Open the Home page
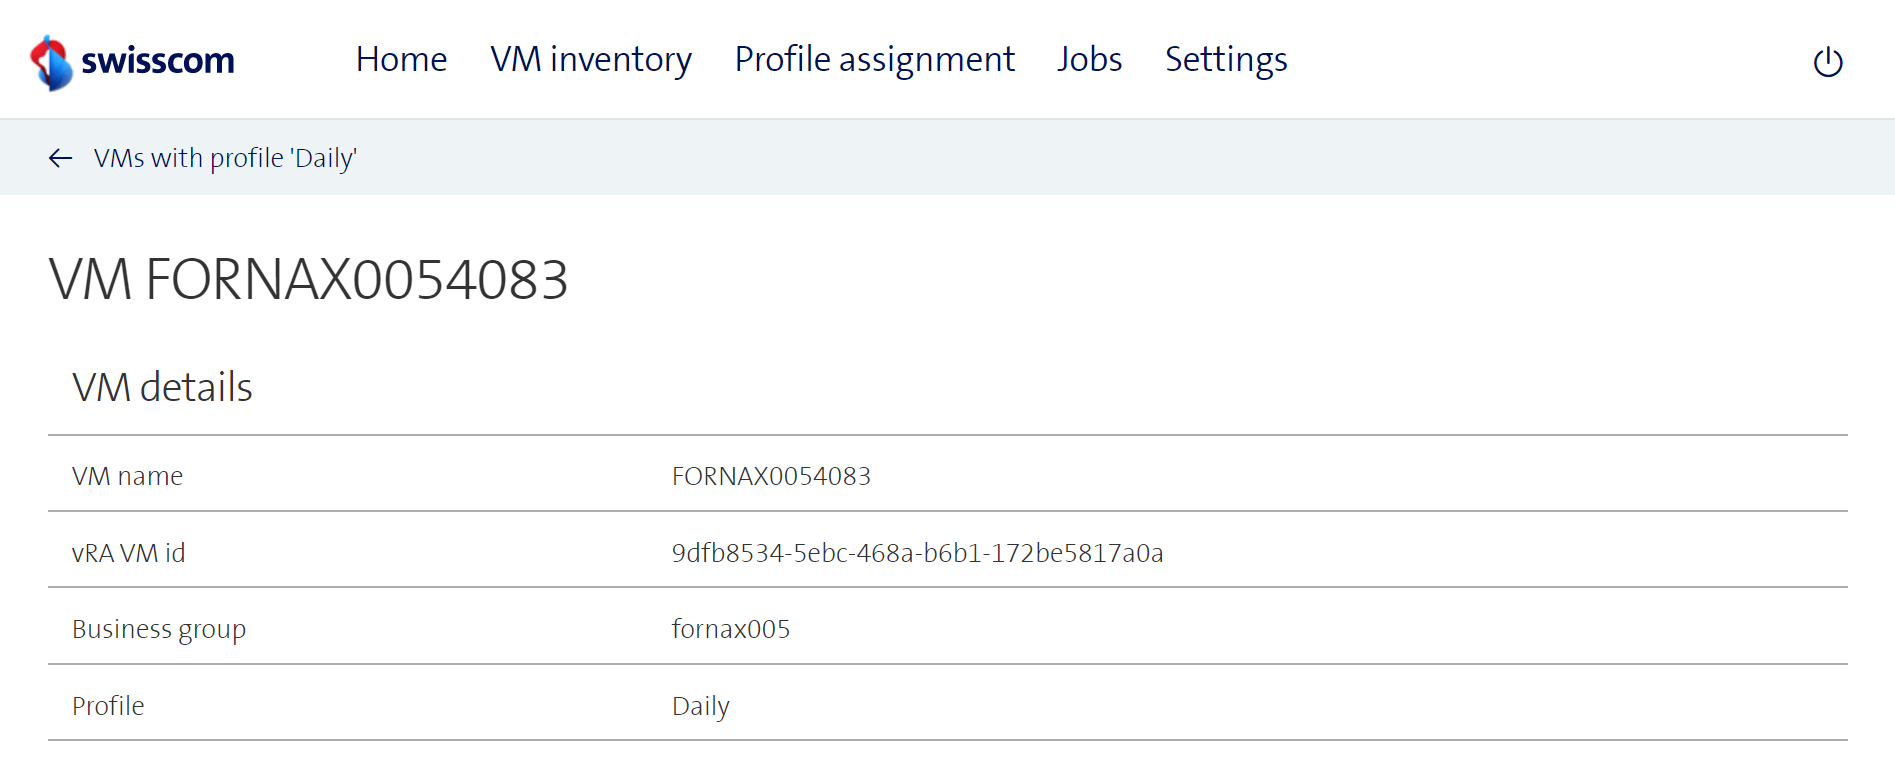This screenshot has width=1895, height=774. coord(401,60)
